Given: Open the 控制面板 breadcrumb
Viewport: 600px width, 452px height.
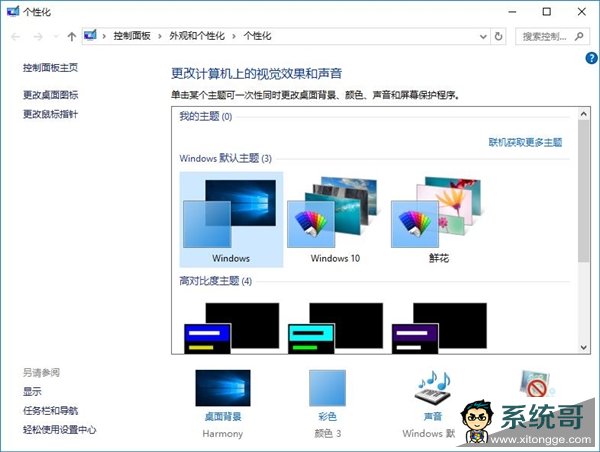Looking at the screenshot, I should coord(132,36).
